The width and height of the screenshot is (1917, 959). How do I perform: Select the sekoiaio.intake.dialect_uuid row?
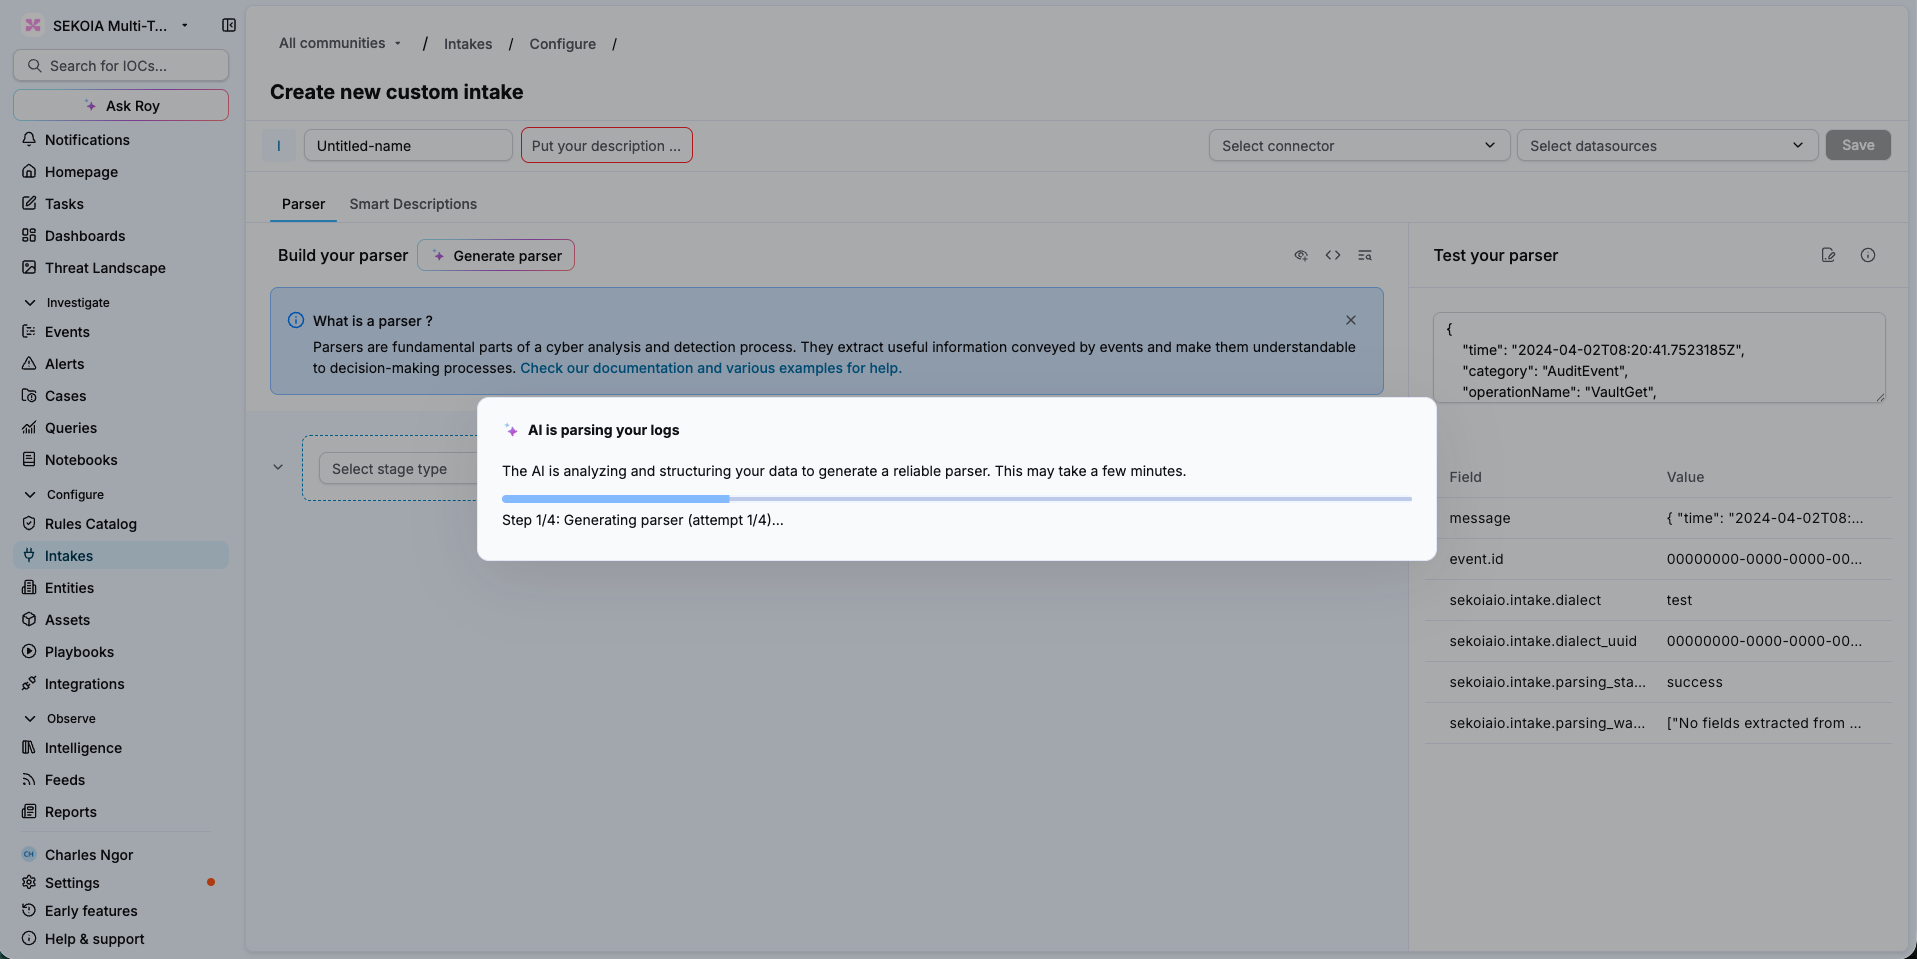[1658, 641]
